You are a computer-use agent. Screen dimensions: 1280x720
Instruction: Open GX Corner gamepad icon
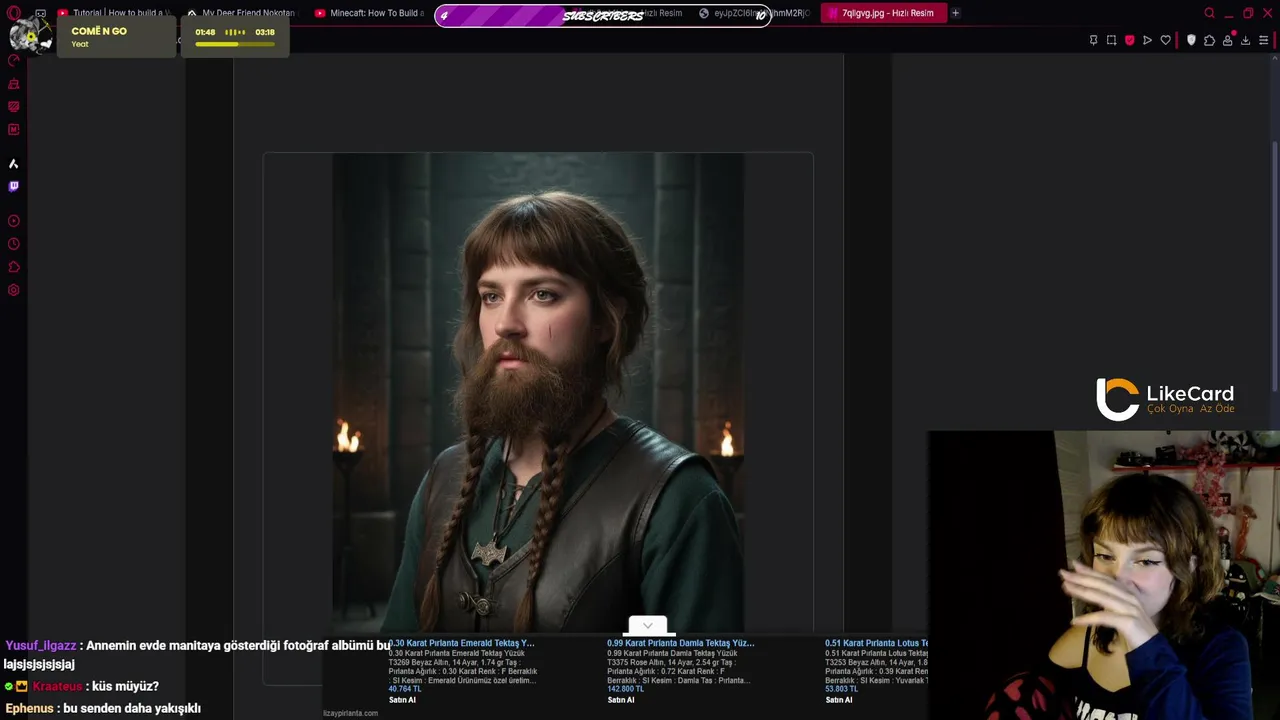(x=40, y=13)
